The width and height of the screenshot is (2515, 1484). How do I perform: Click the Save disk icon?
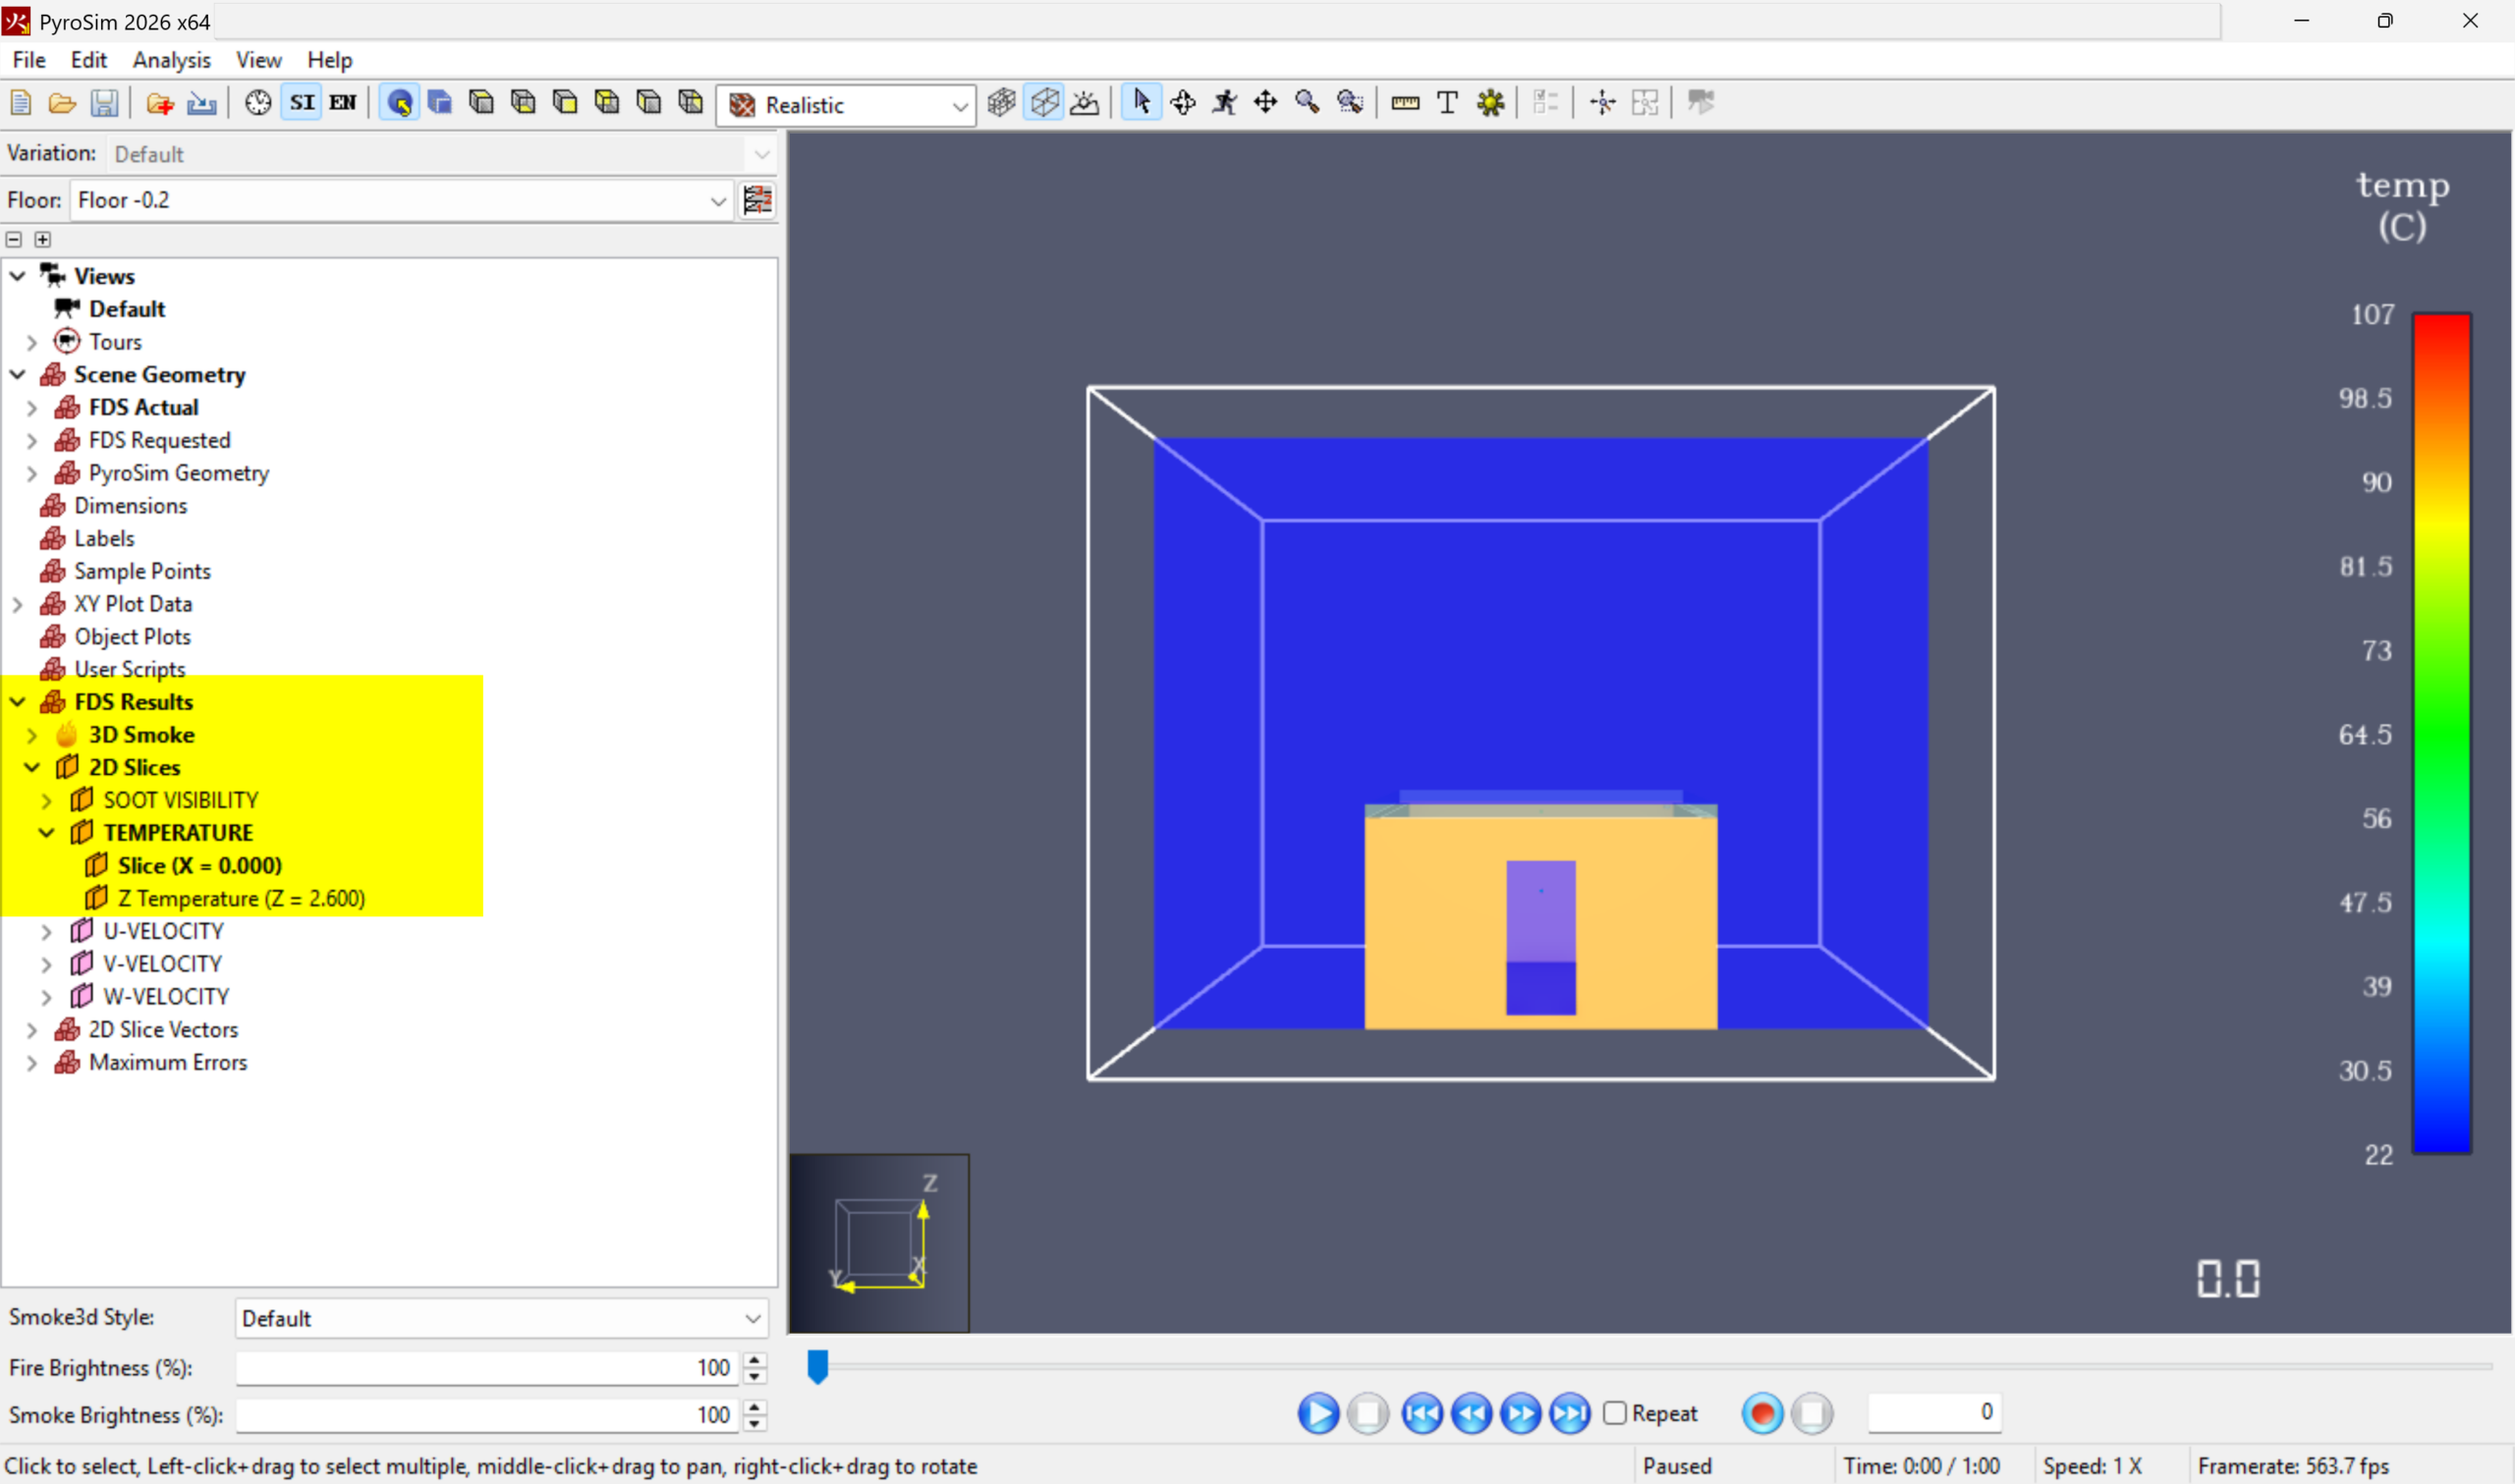[104, 103]
